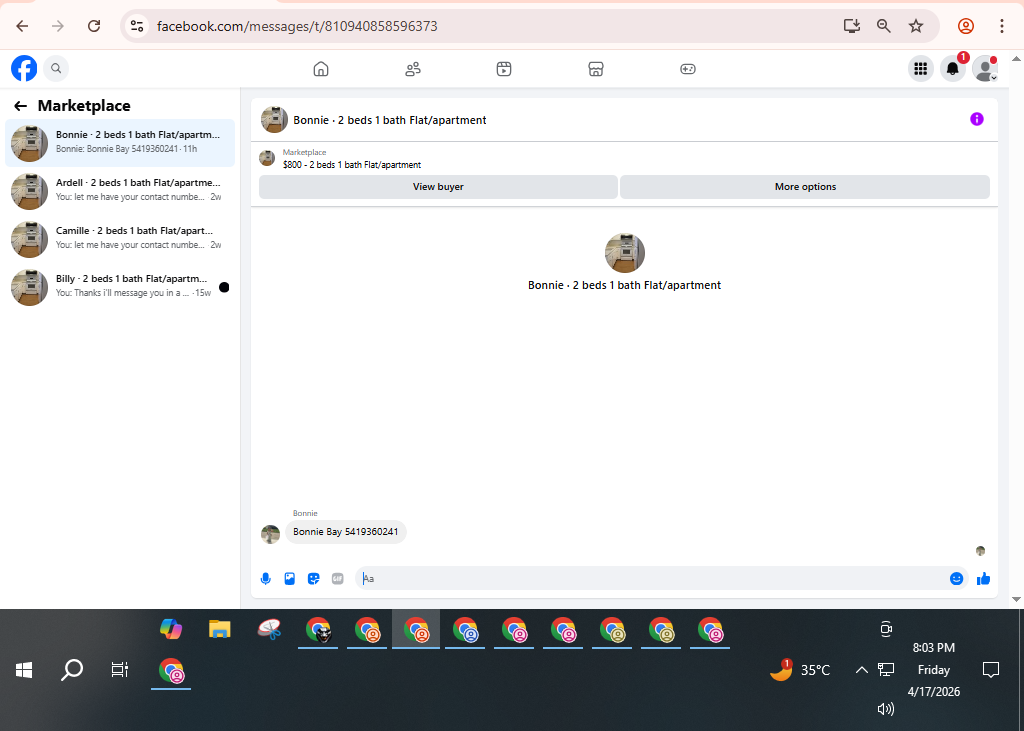Open Snipping Tool on taskbar
Screen dimensions: 1024x731
(269, 629)
